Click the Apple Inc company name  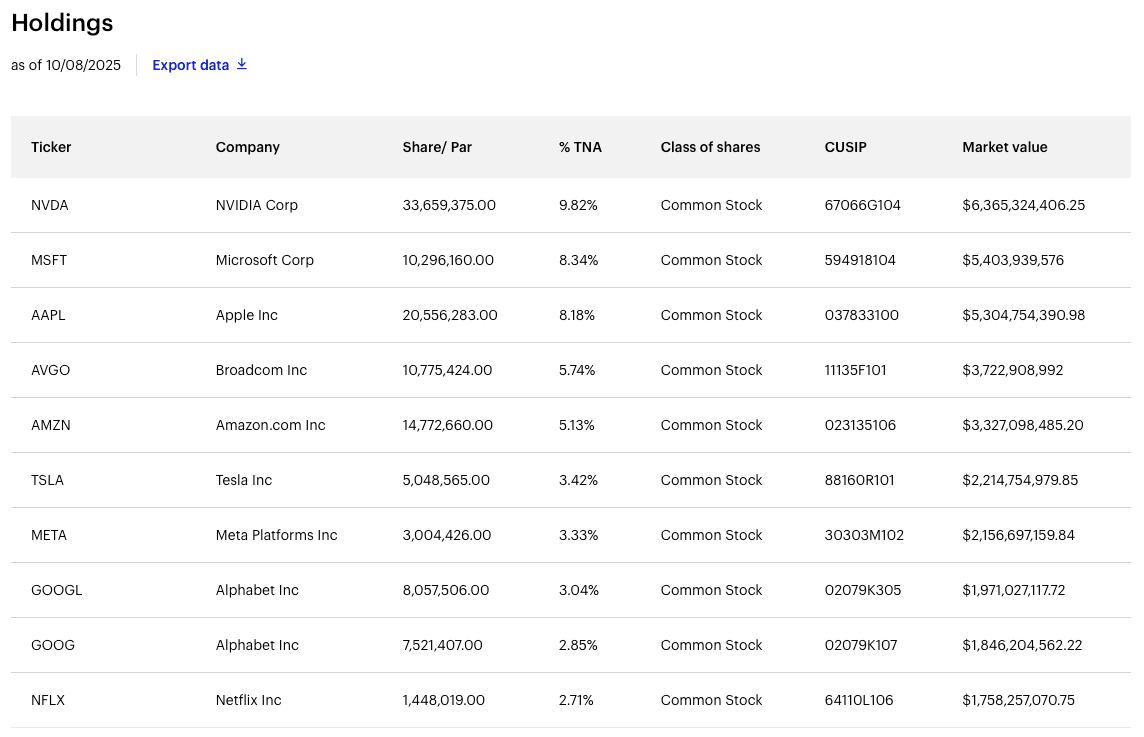[246, 315]
